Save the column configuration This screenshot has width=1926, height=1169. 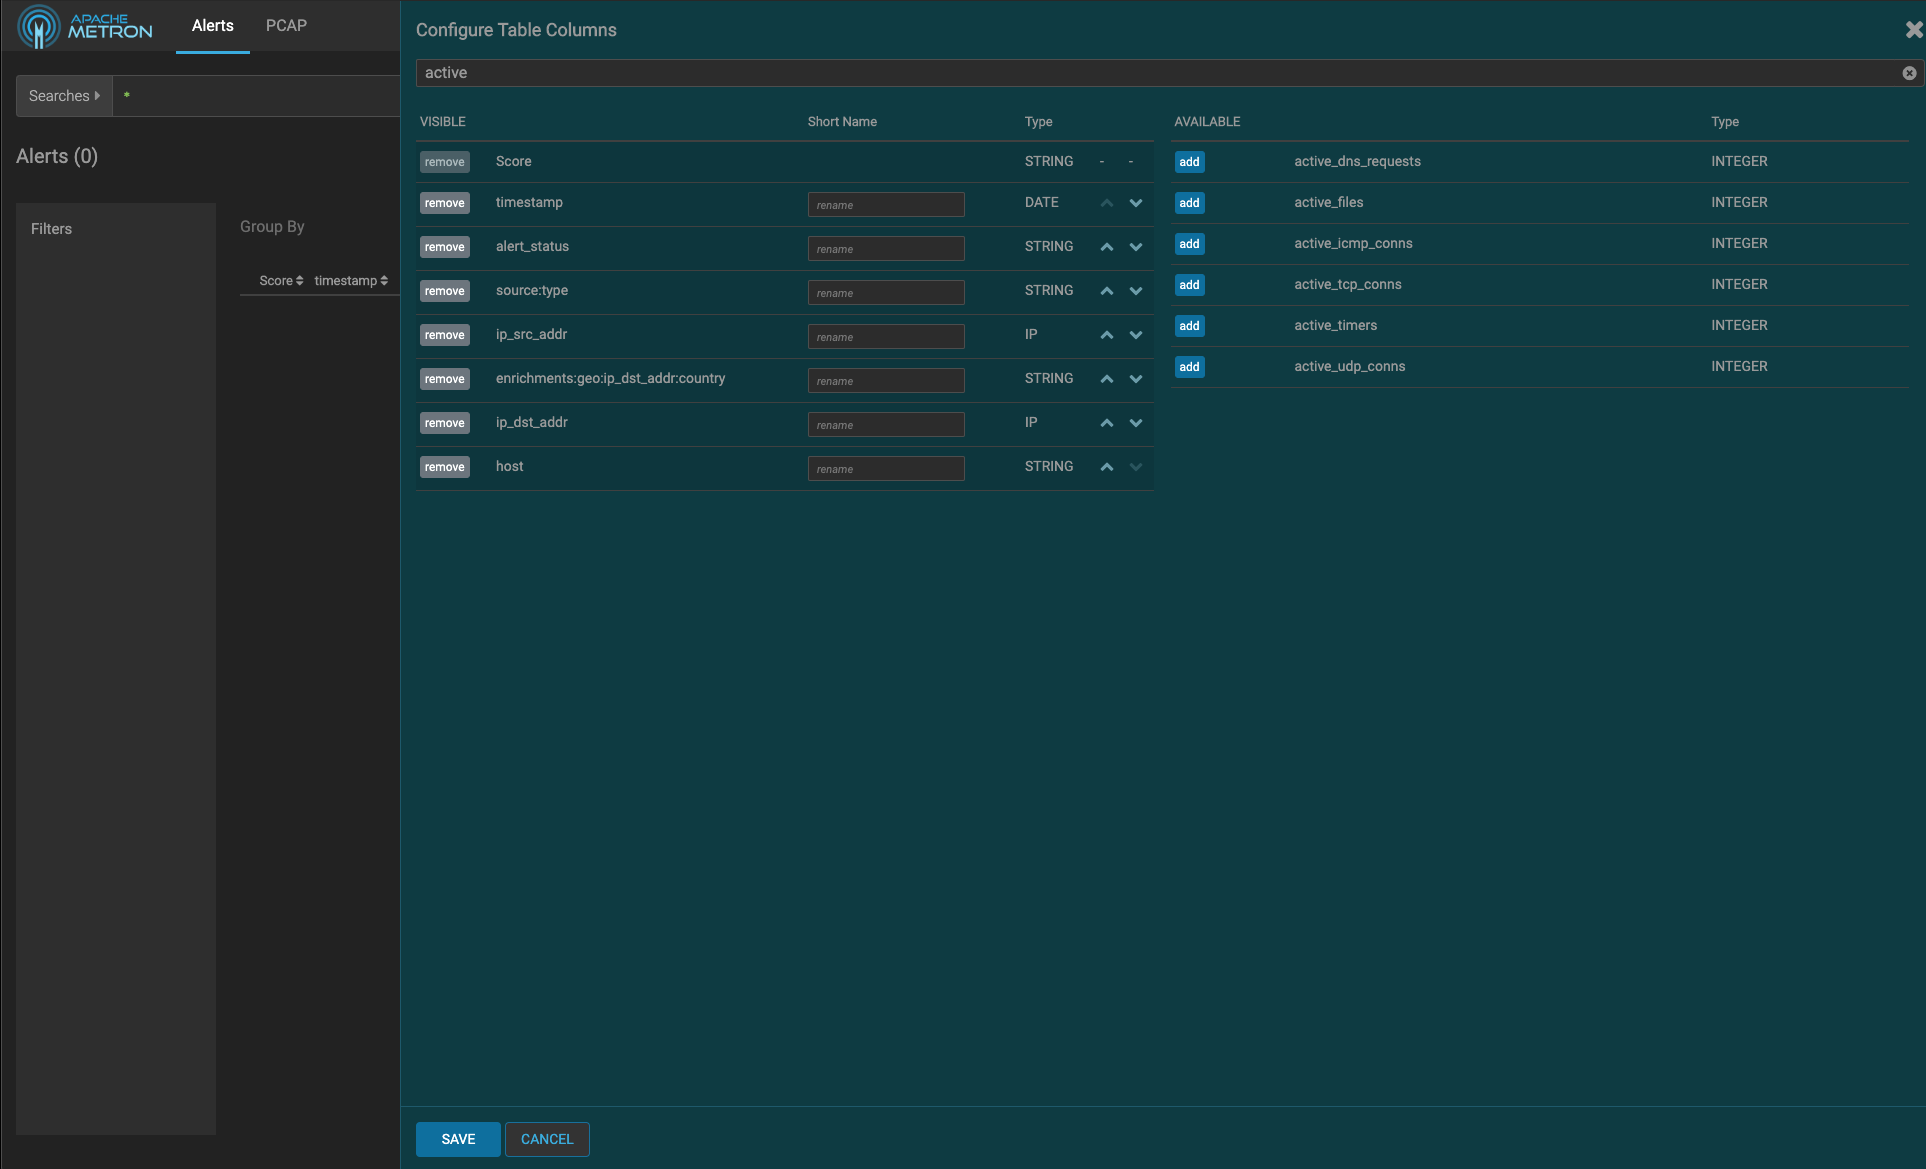[458, 1139]
